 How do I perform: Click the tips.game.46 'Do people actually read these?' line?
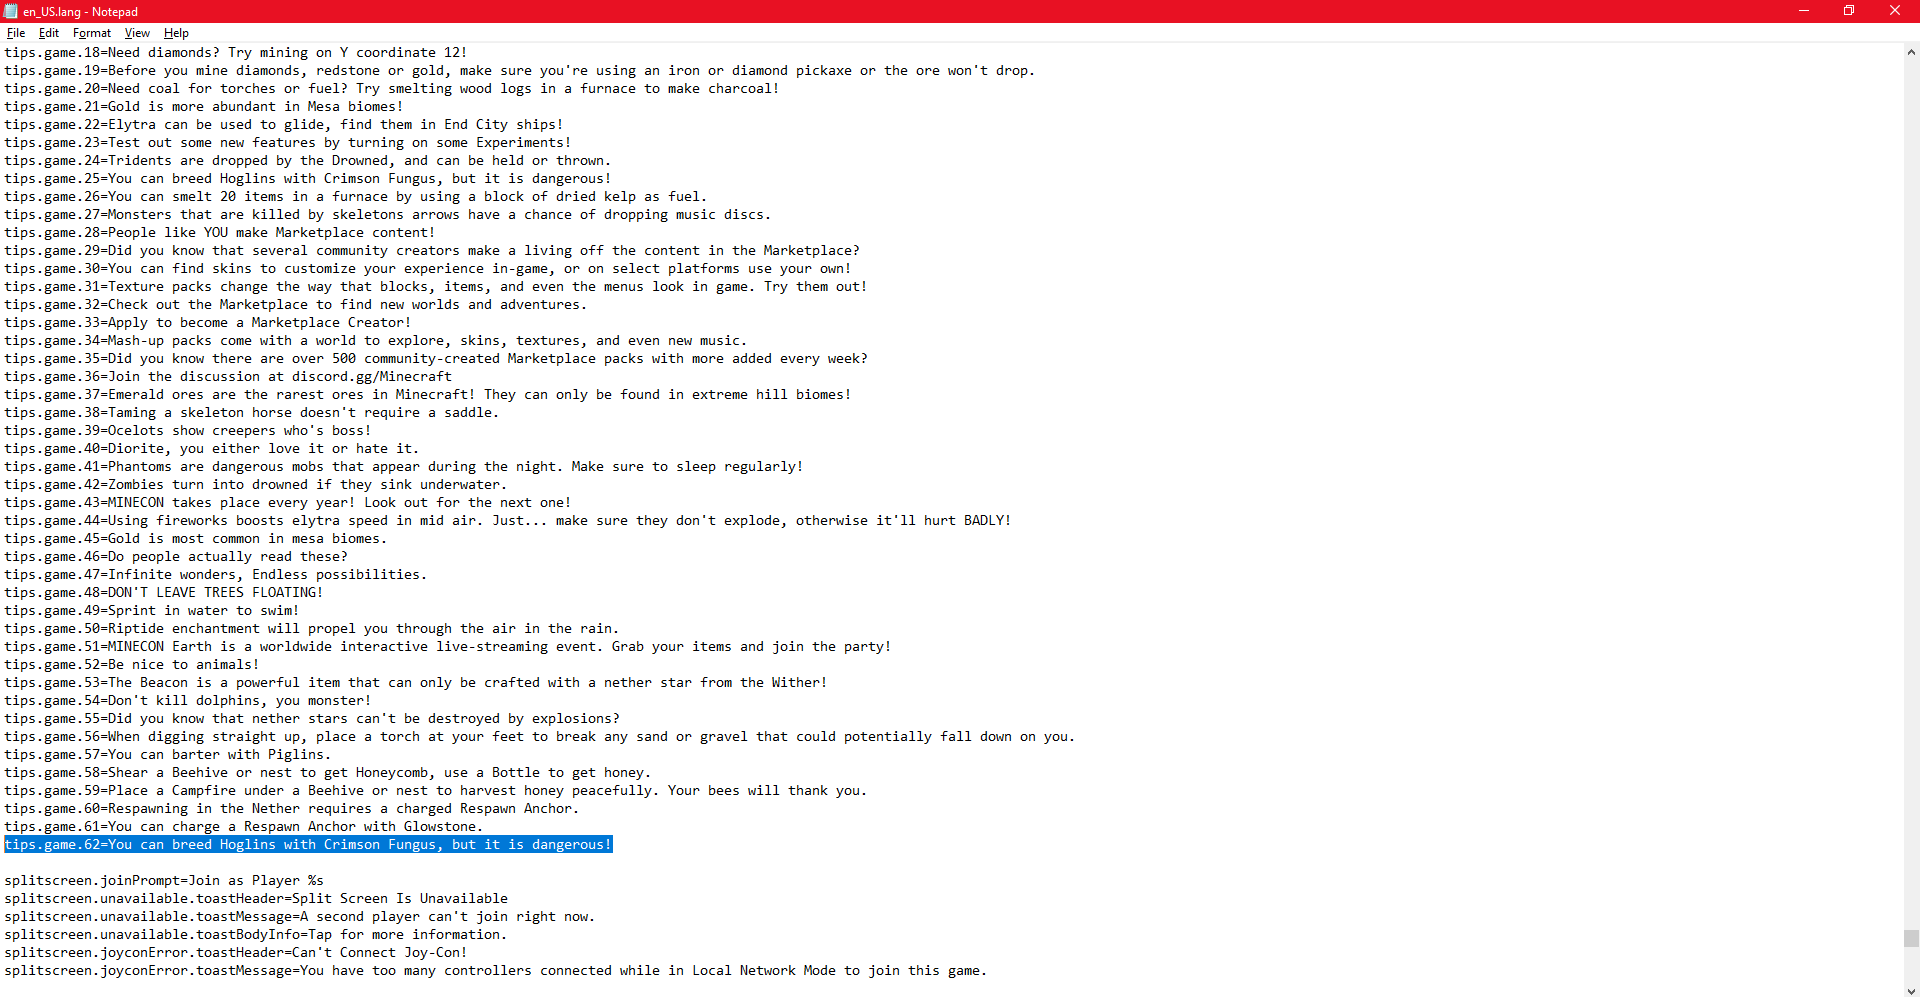point(176,557)
